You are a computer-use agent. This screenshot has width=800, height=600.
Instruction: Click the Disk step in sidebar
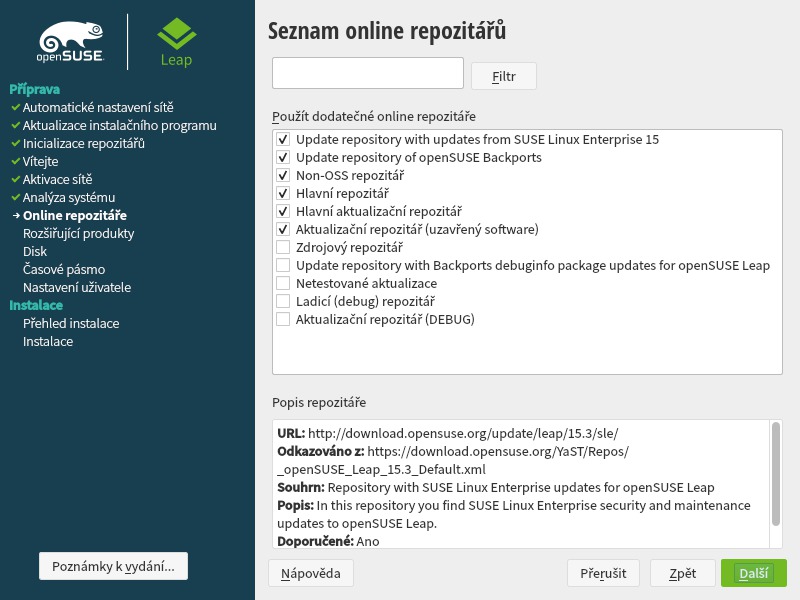click(35, 252)
